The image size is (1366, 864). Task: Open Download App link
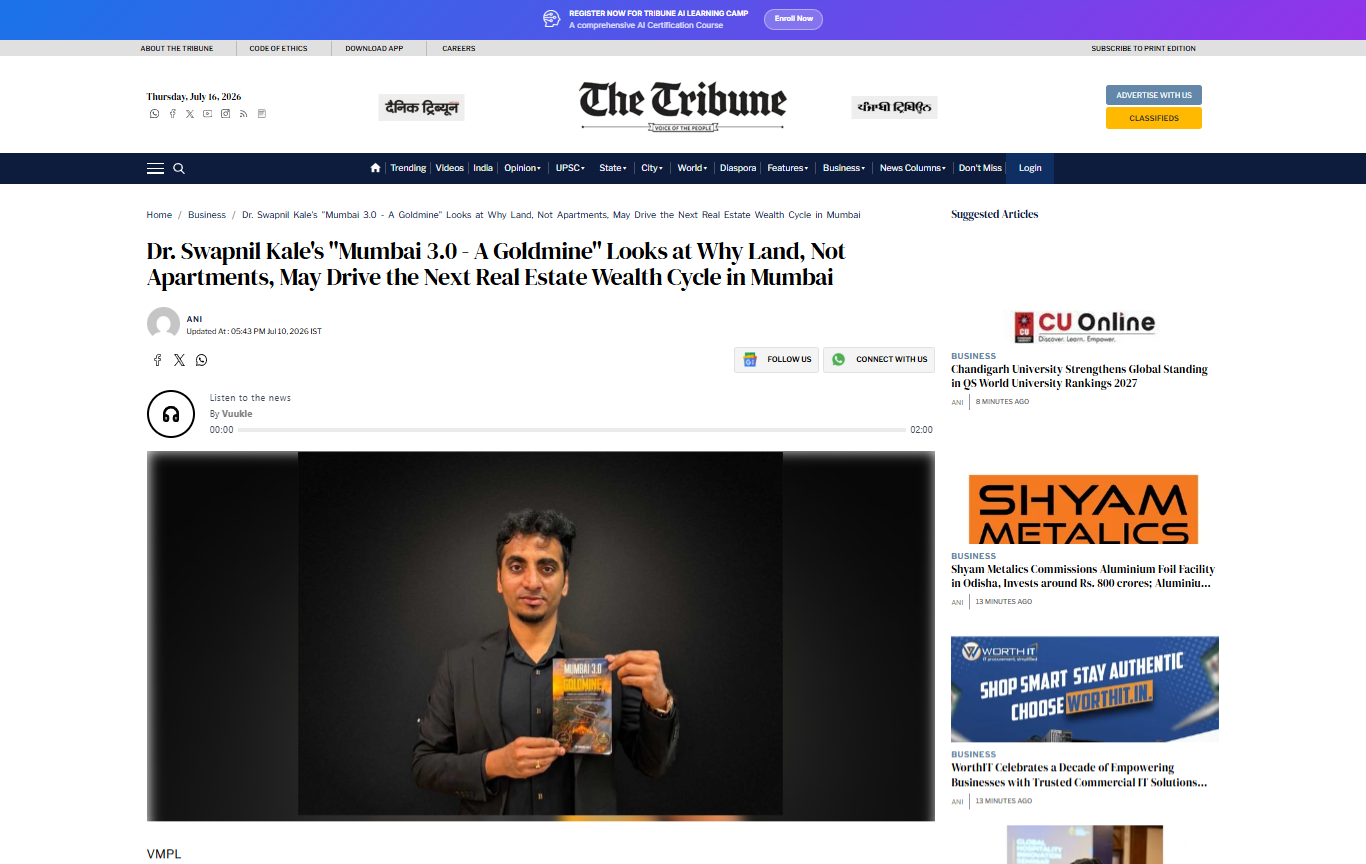[374, 48]
